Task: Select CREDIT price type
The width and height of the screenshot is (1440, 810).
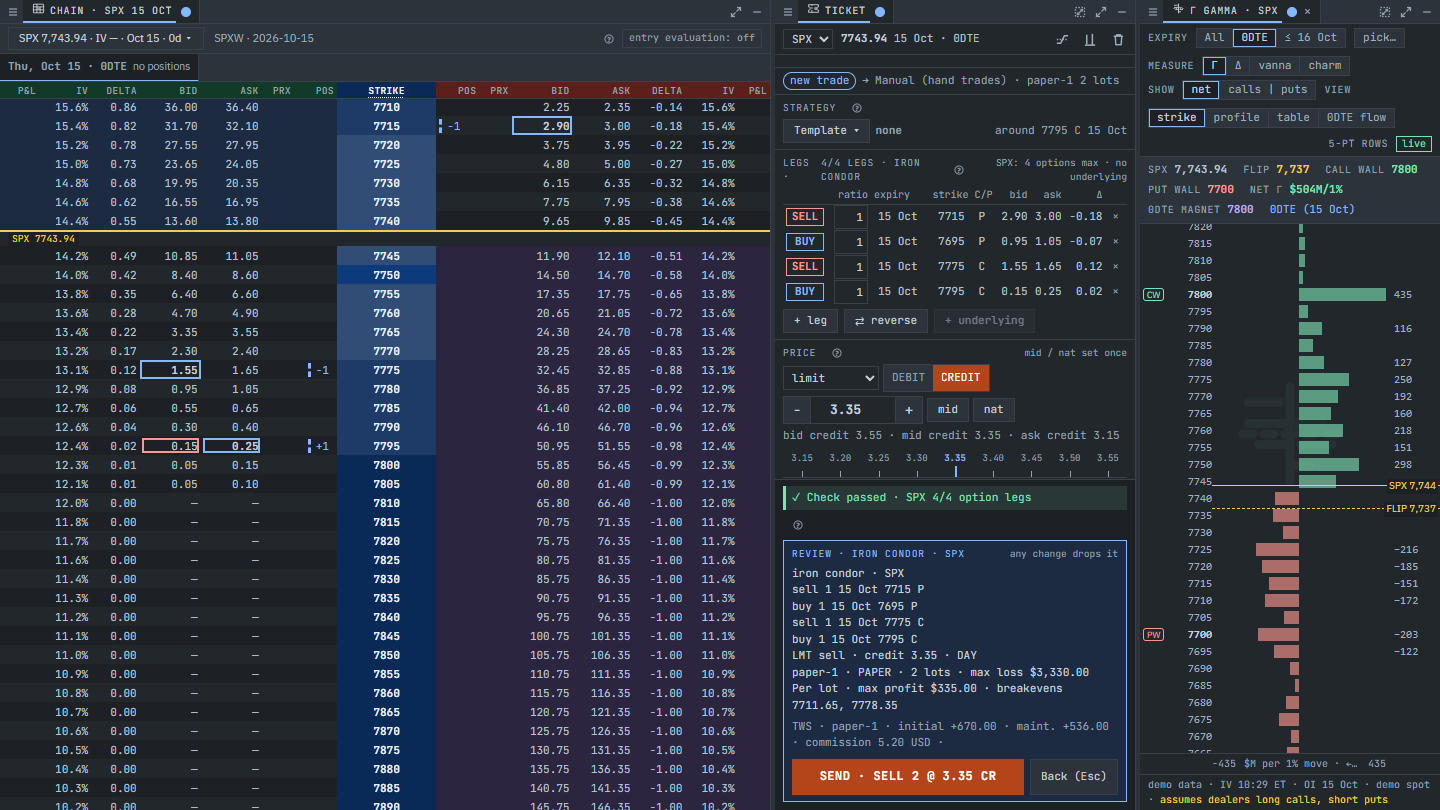Action: [x=961, y=378]
